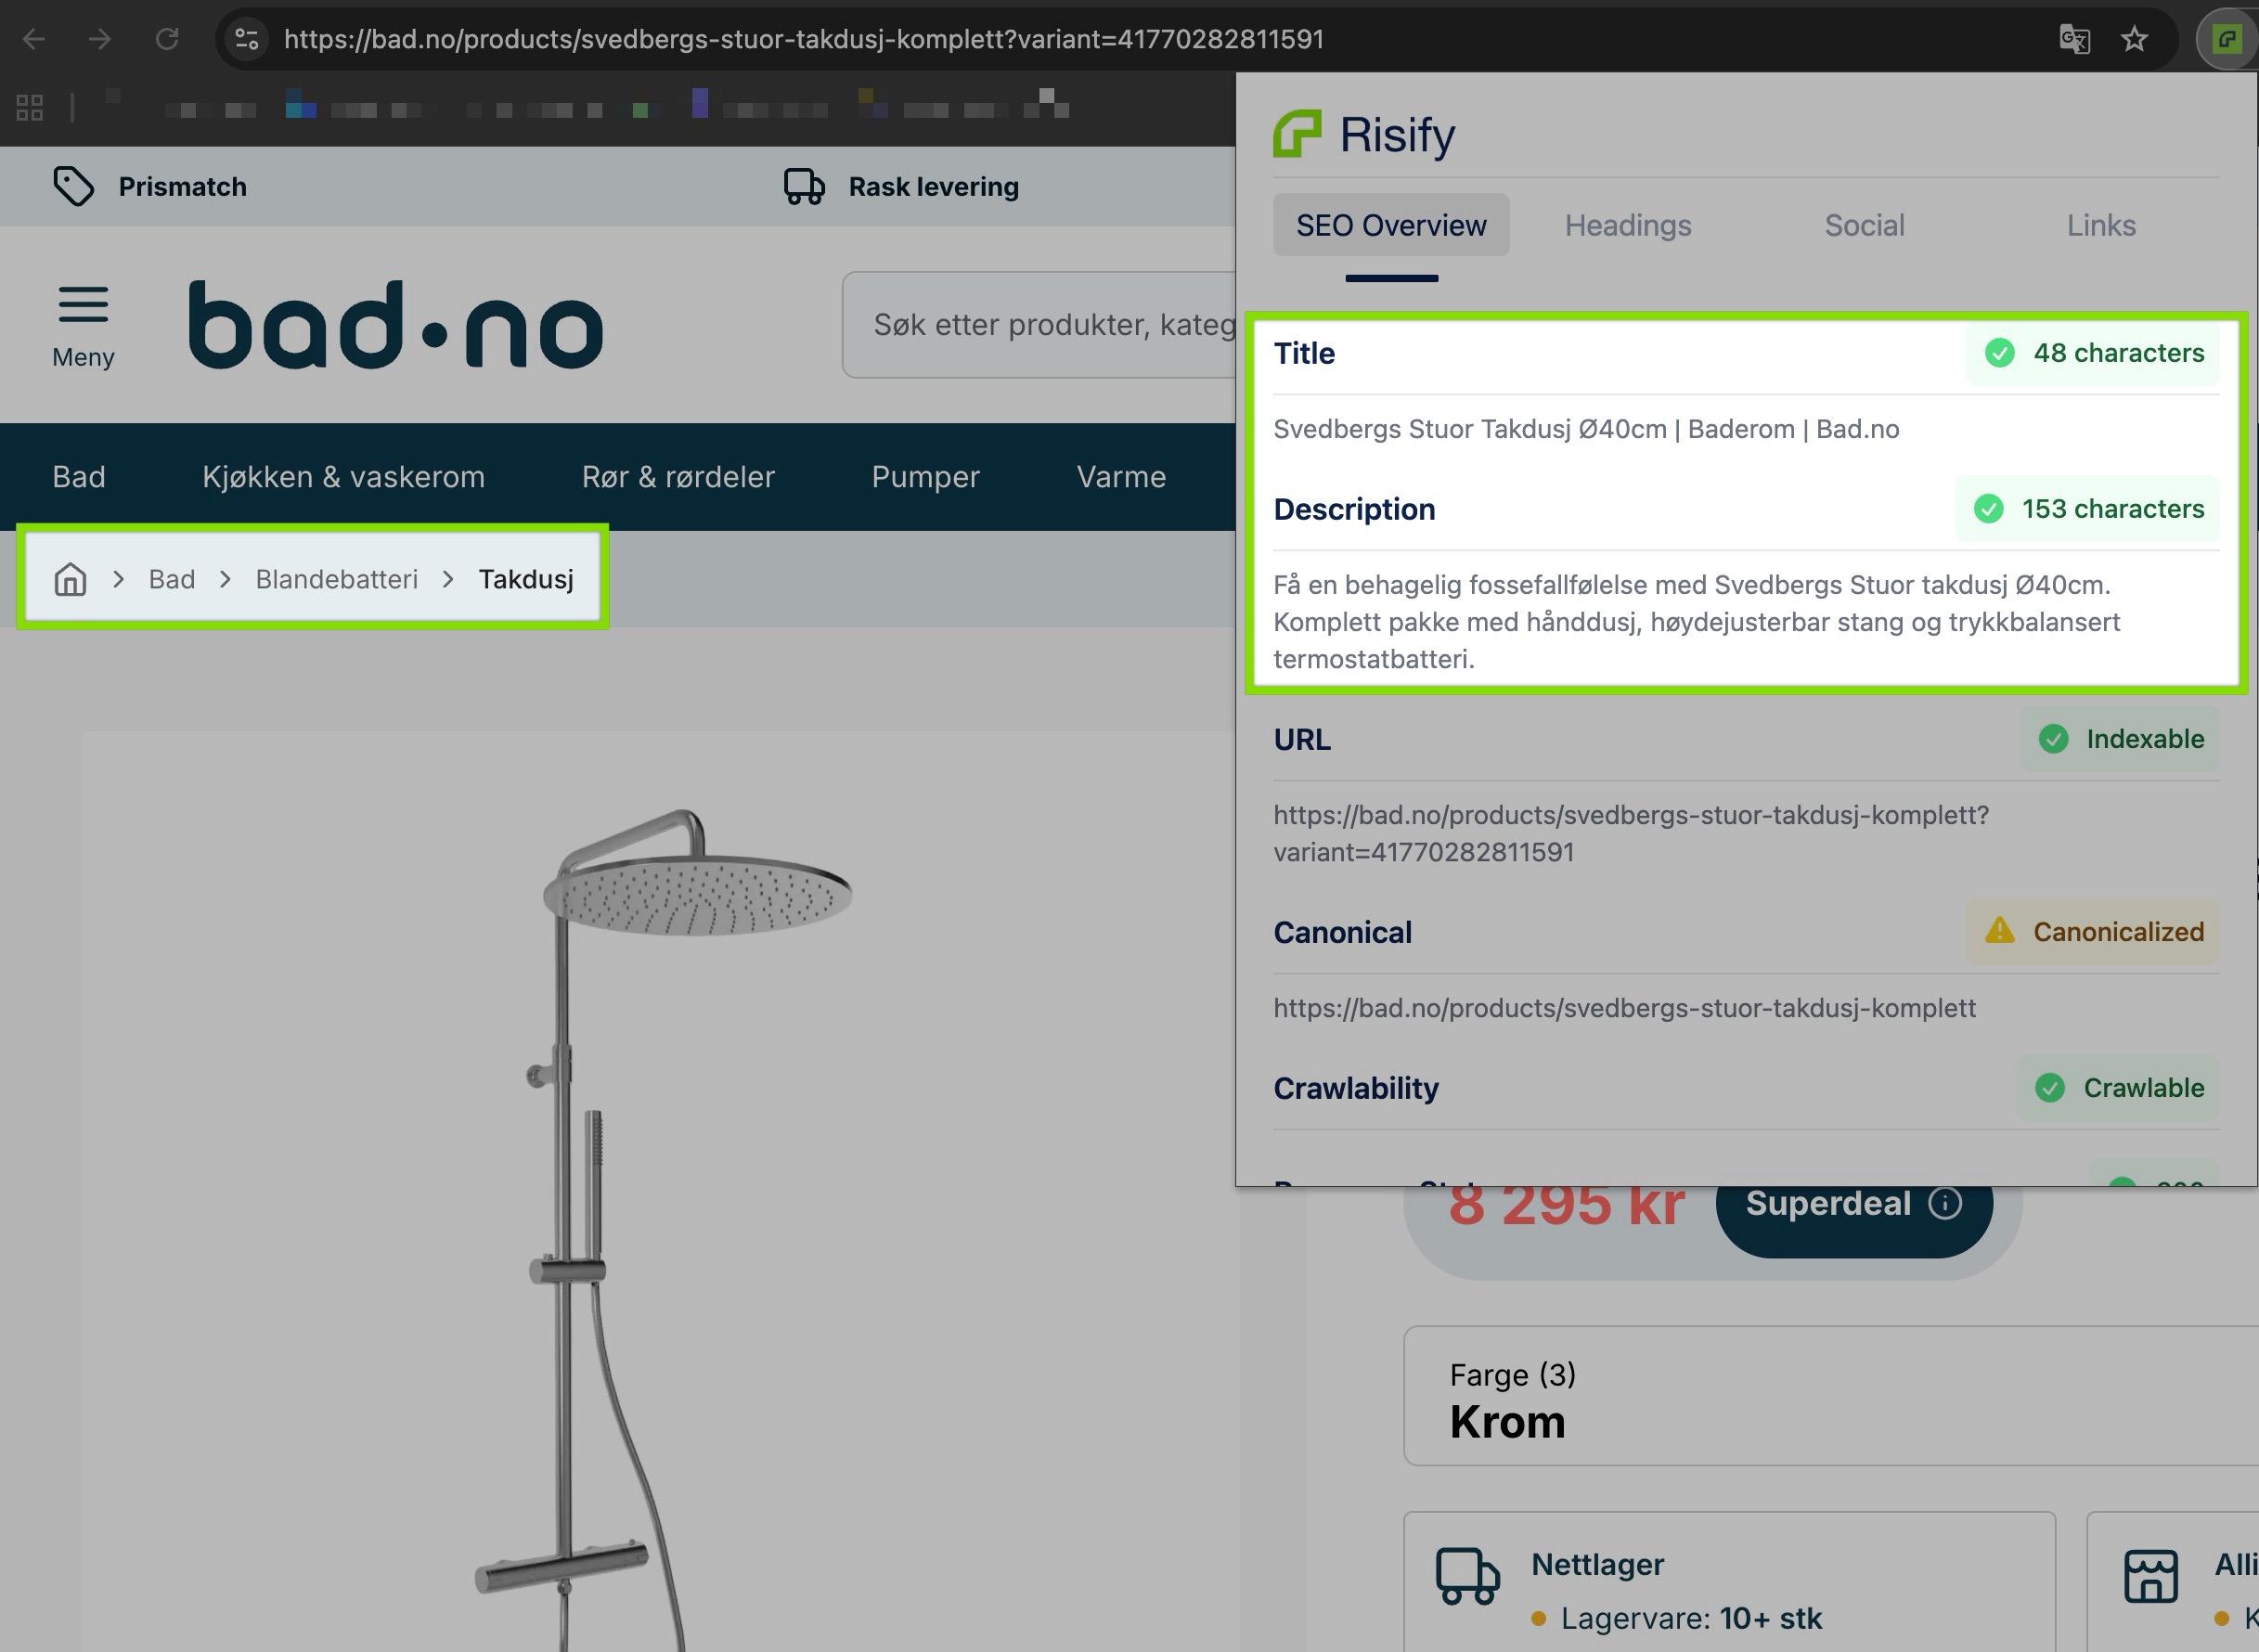Click the Rask levering link
The height and width of the screenshot is (1652, 2259).
pos(934,186)
